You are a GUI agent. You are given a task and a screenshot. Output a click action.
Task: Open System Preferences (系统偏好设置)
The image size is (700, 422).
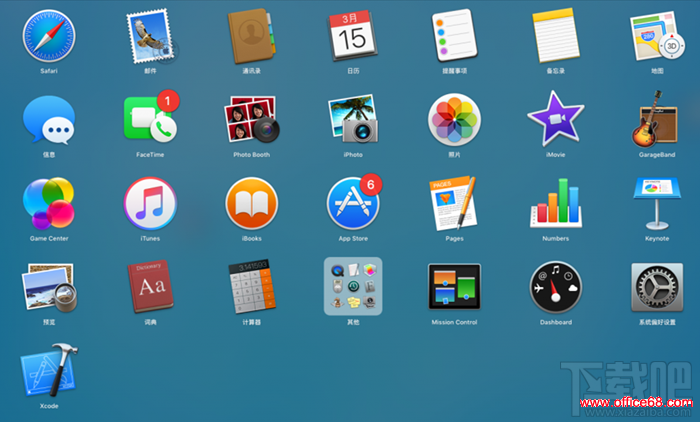point(657,287)
